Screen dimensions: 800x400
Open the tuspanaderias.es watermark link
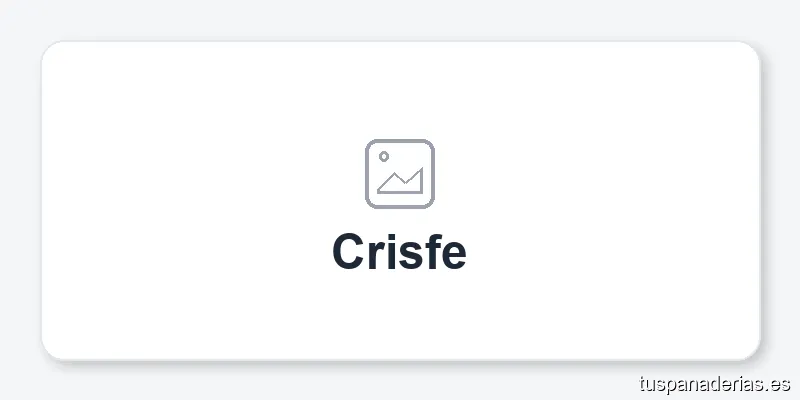pyautogui.click(x=713, y=383)
